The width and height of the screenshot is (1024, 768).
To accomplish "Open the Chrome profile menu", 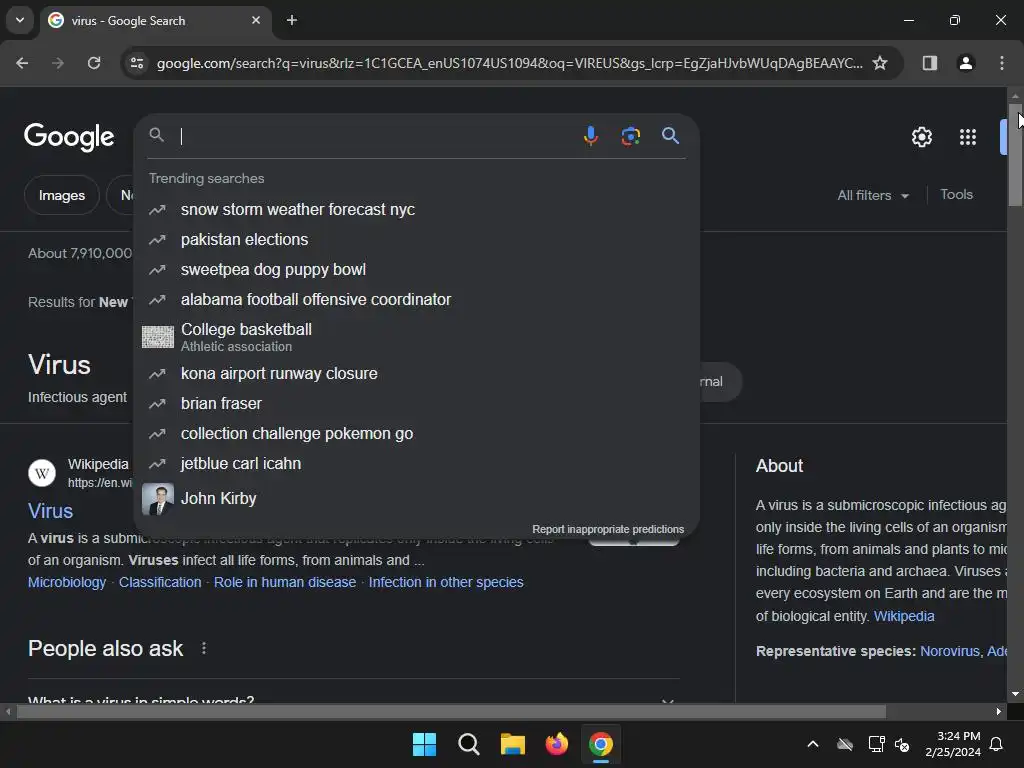I will [965, 63].
